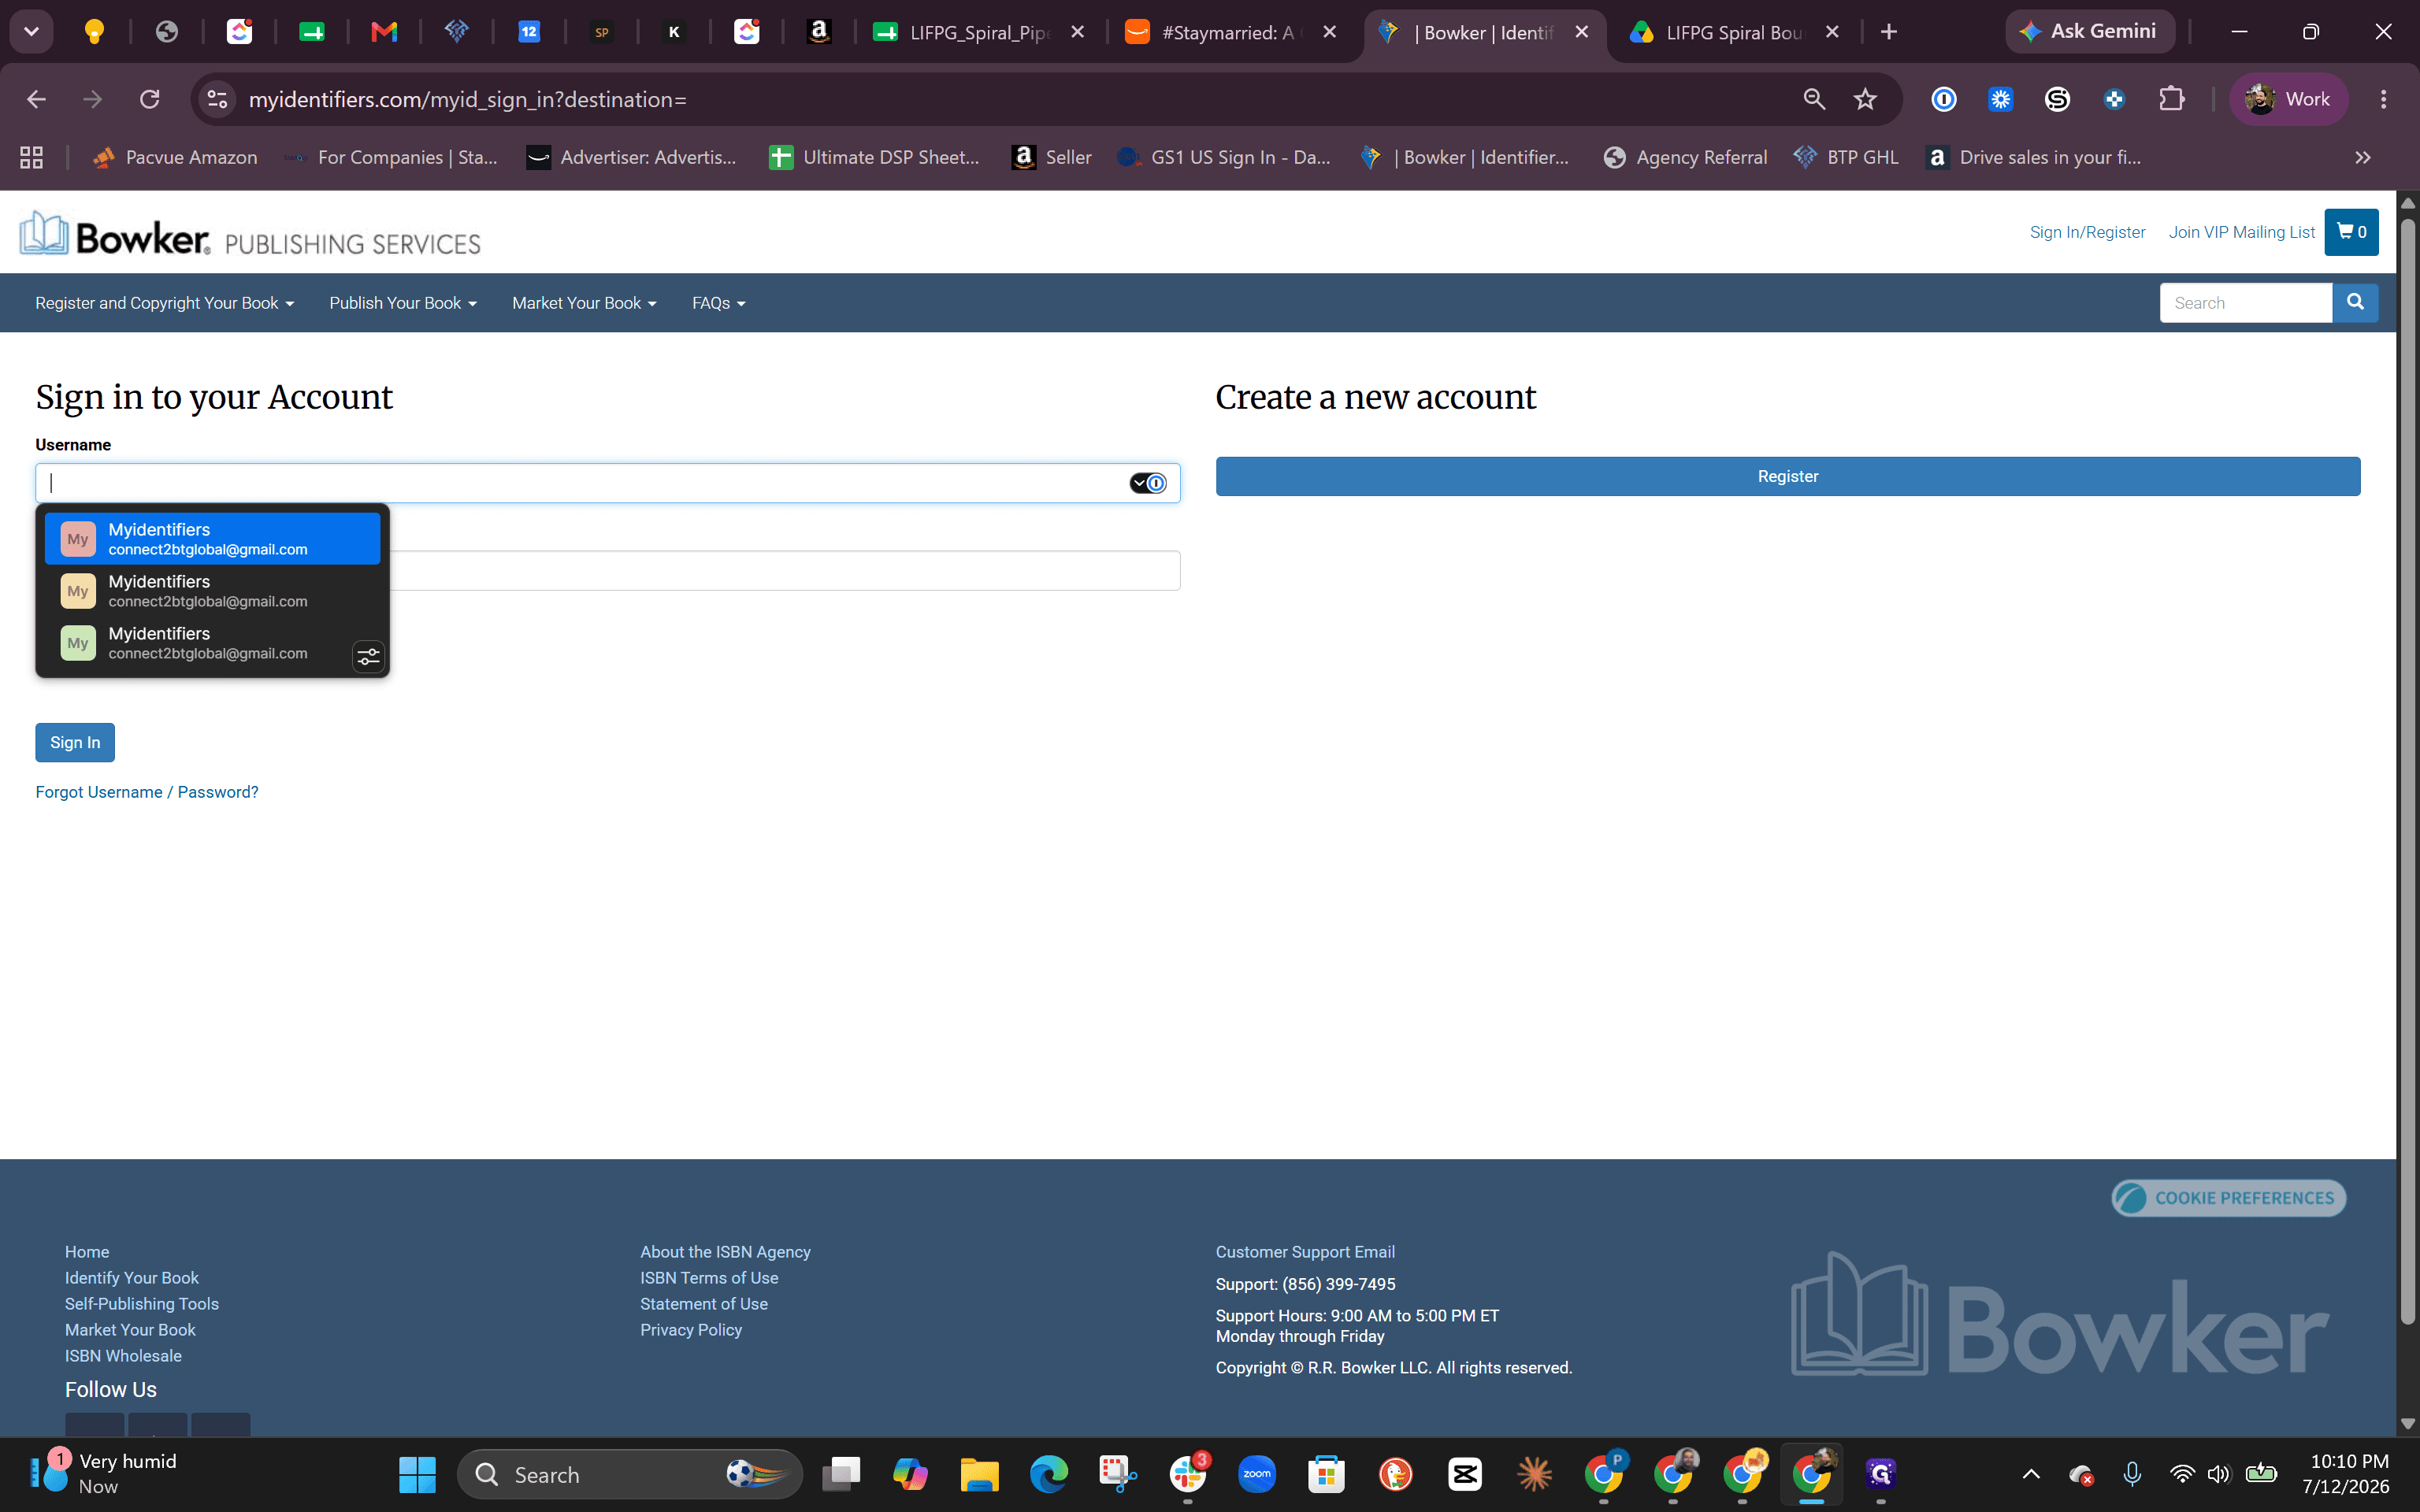The image size is (2420, 1512).
Task: Select second Myidentifiers entry with yellow icon
Action: click(212, 591)
